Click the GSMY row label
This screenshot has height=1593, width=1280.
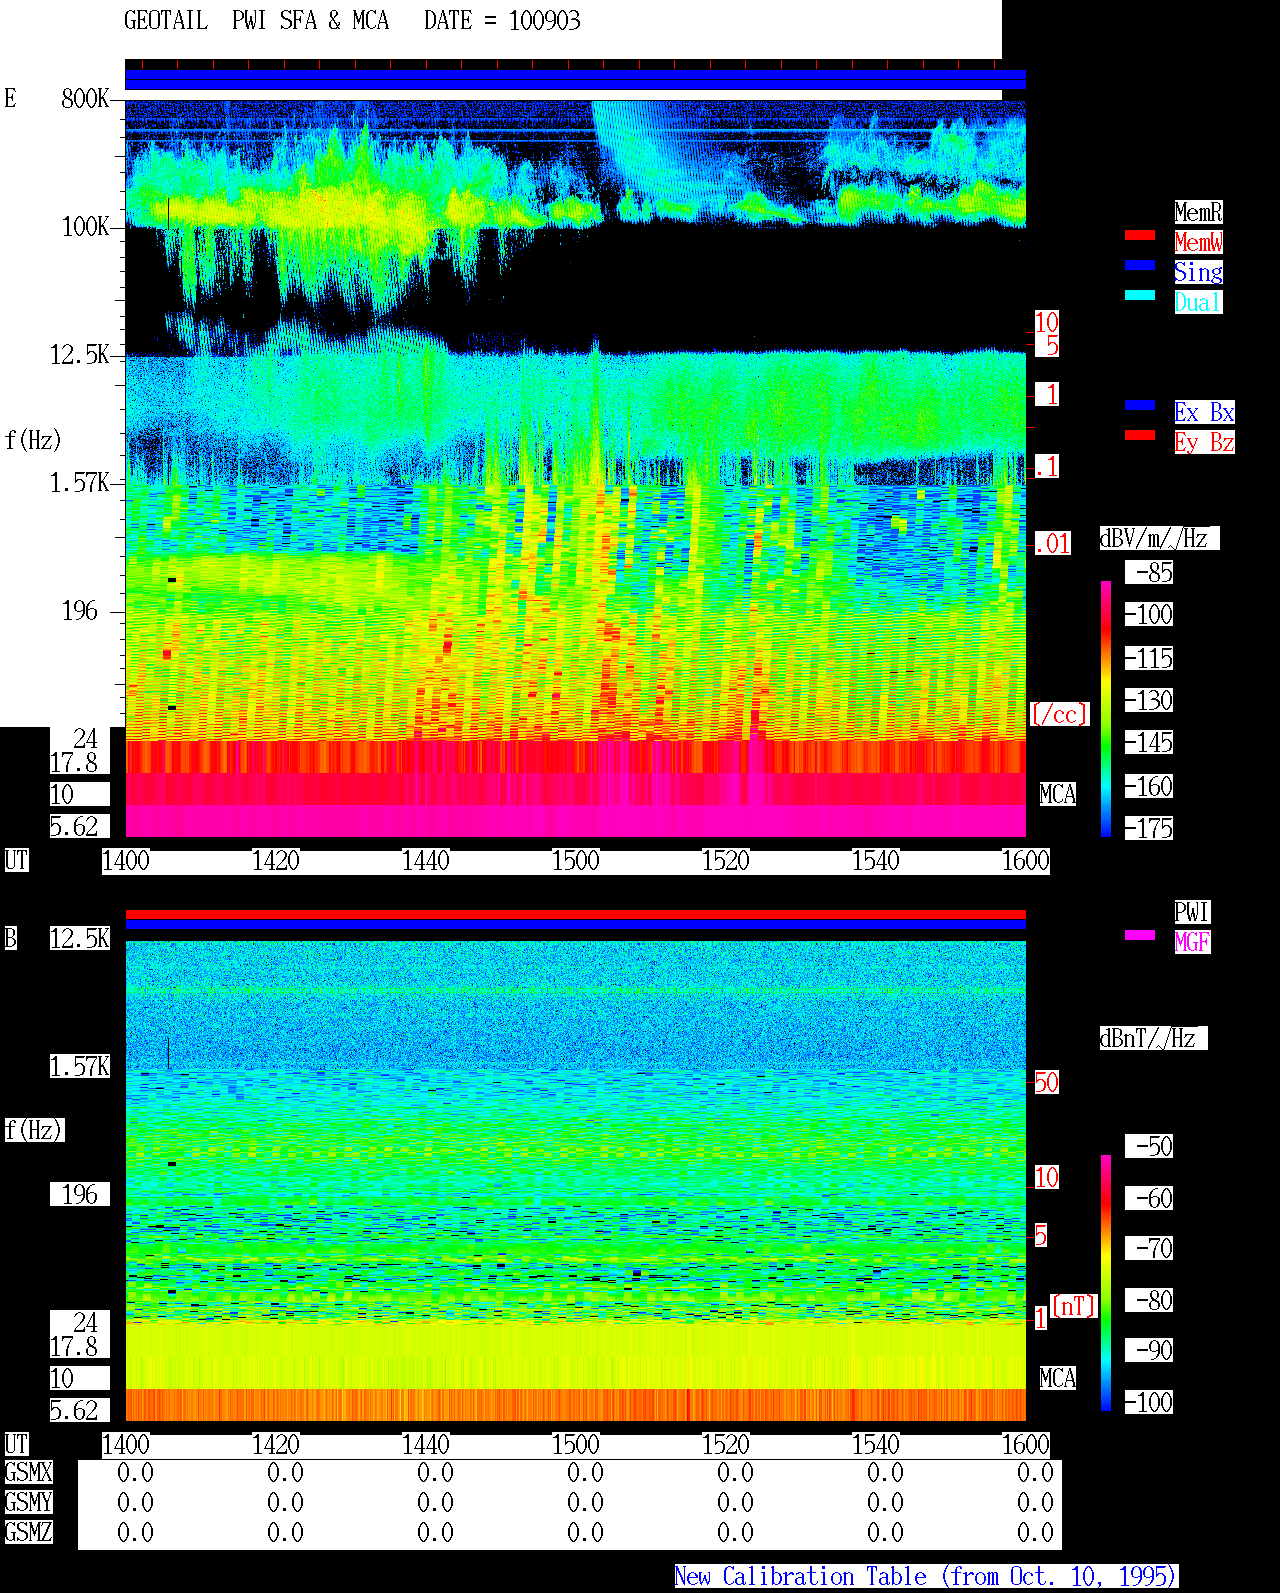tap(28, 1503)
